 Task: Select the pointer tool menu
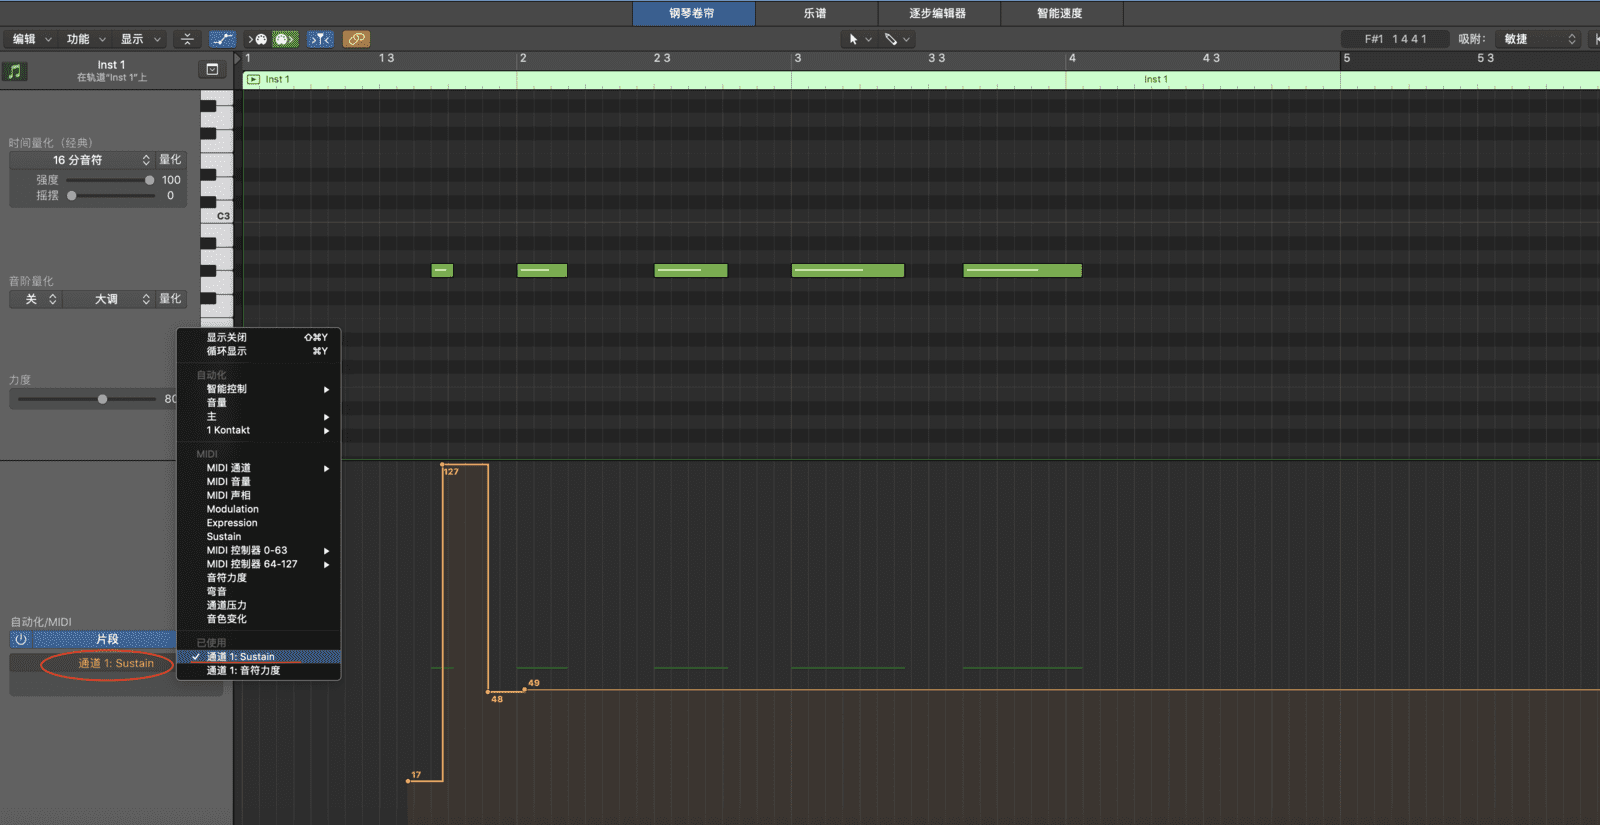(x=859, y=39)
